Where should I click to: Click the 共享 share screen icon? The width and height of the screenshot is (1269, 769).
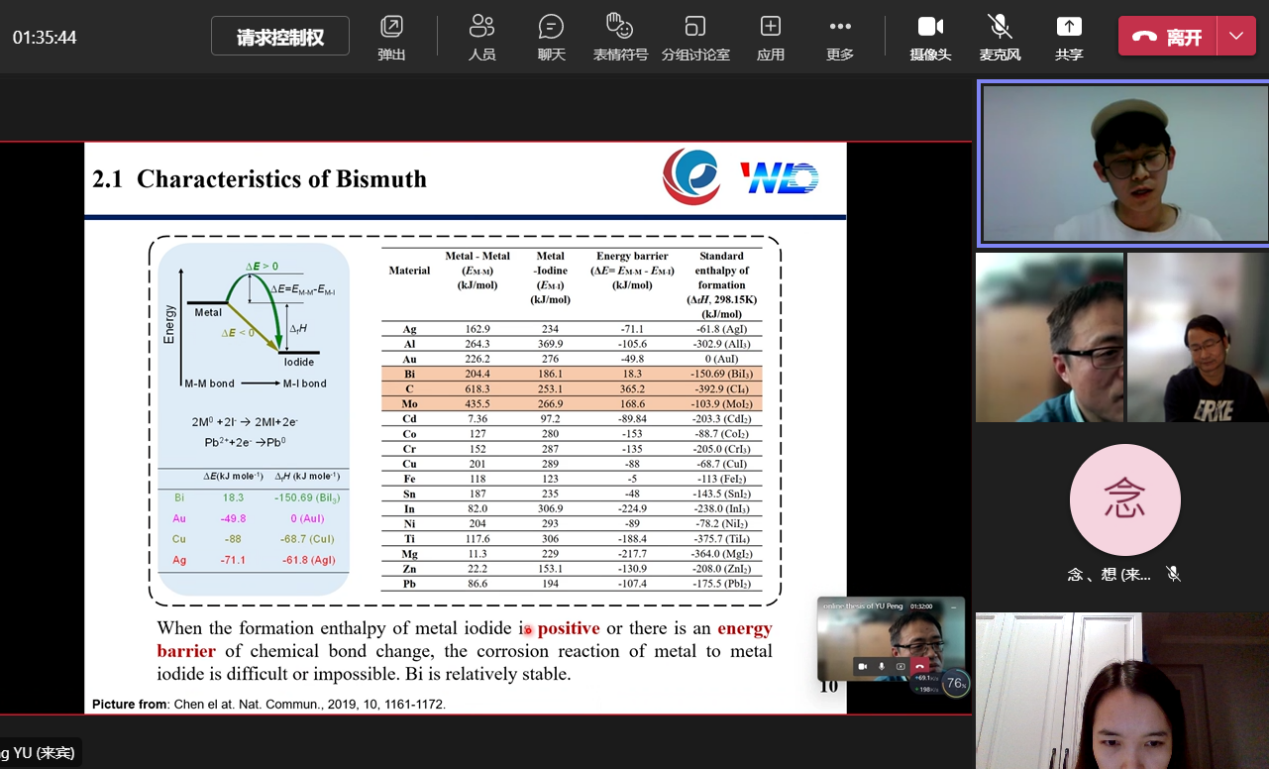pyautogui.click(x=1069, y=37)
